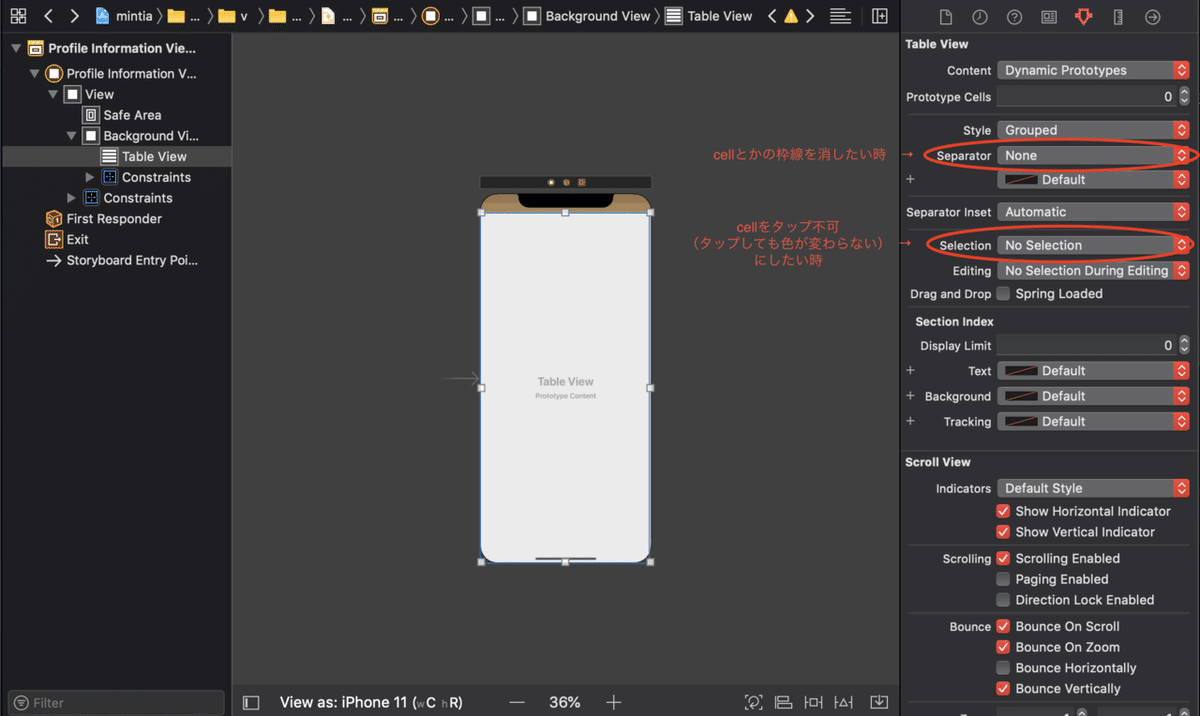1200x716 pixels.
Task: Open the Editing selection dropdown
Action: tap(1093, 271)
